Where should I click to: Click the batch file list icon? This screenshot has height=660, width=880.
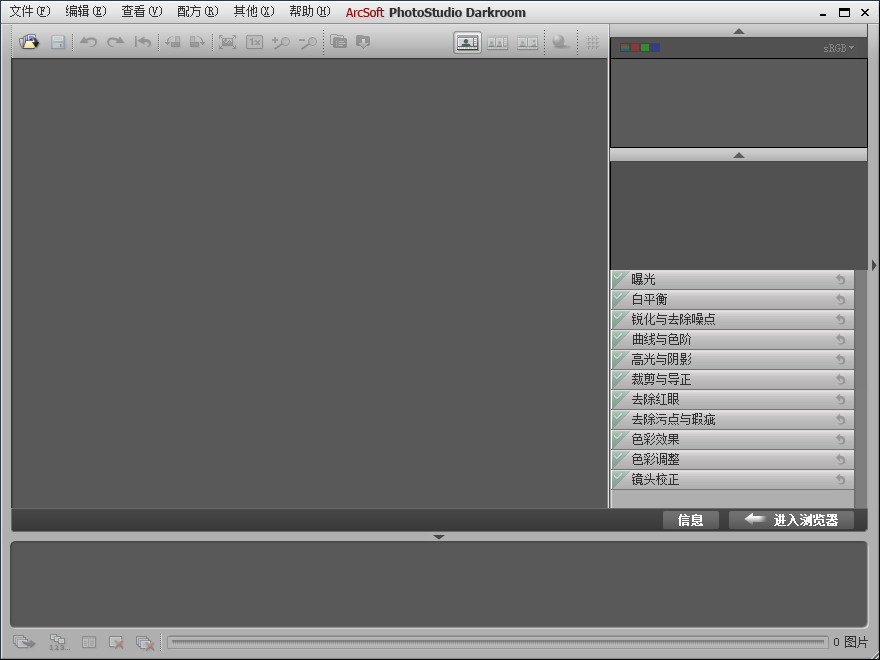tap(338, 42)
